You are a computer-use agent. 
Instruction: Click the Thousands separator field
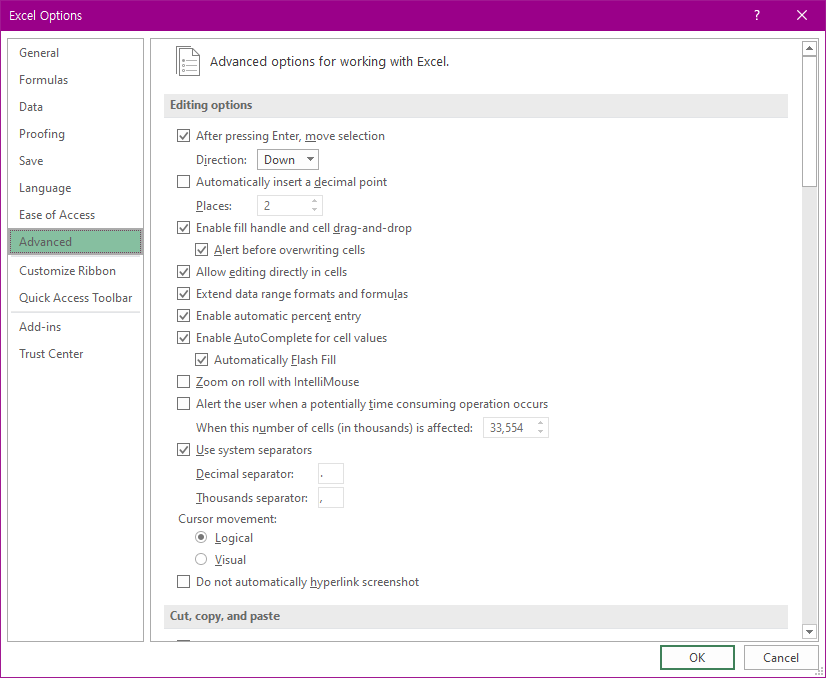tap(331, 498)
